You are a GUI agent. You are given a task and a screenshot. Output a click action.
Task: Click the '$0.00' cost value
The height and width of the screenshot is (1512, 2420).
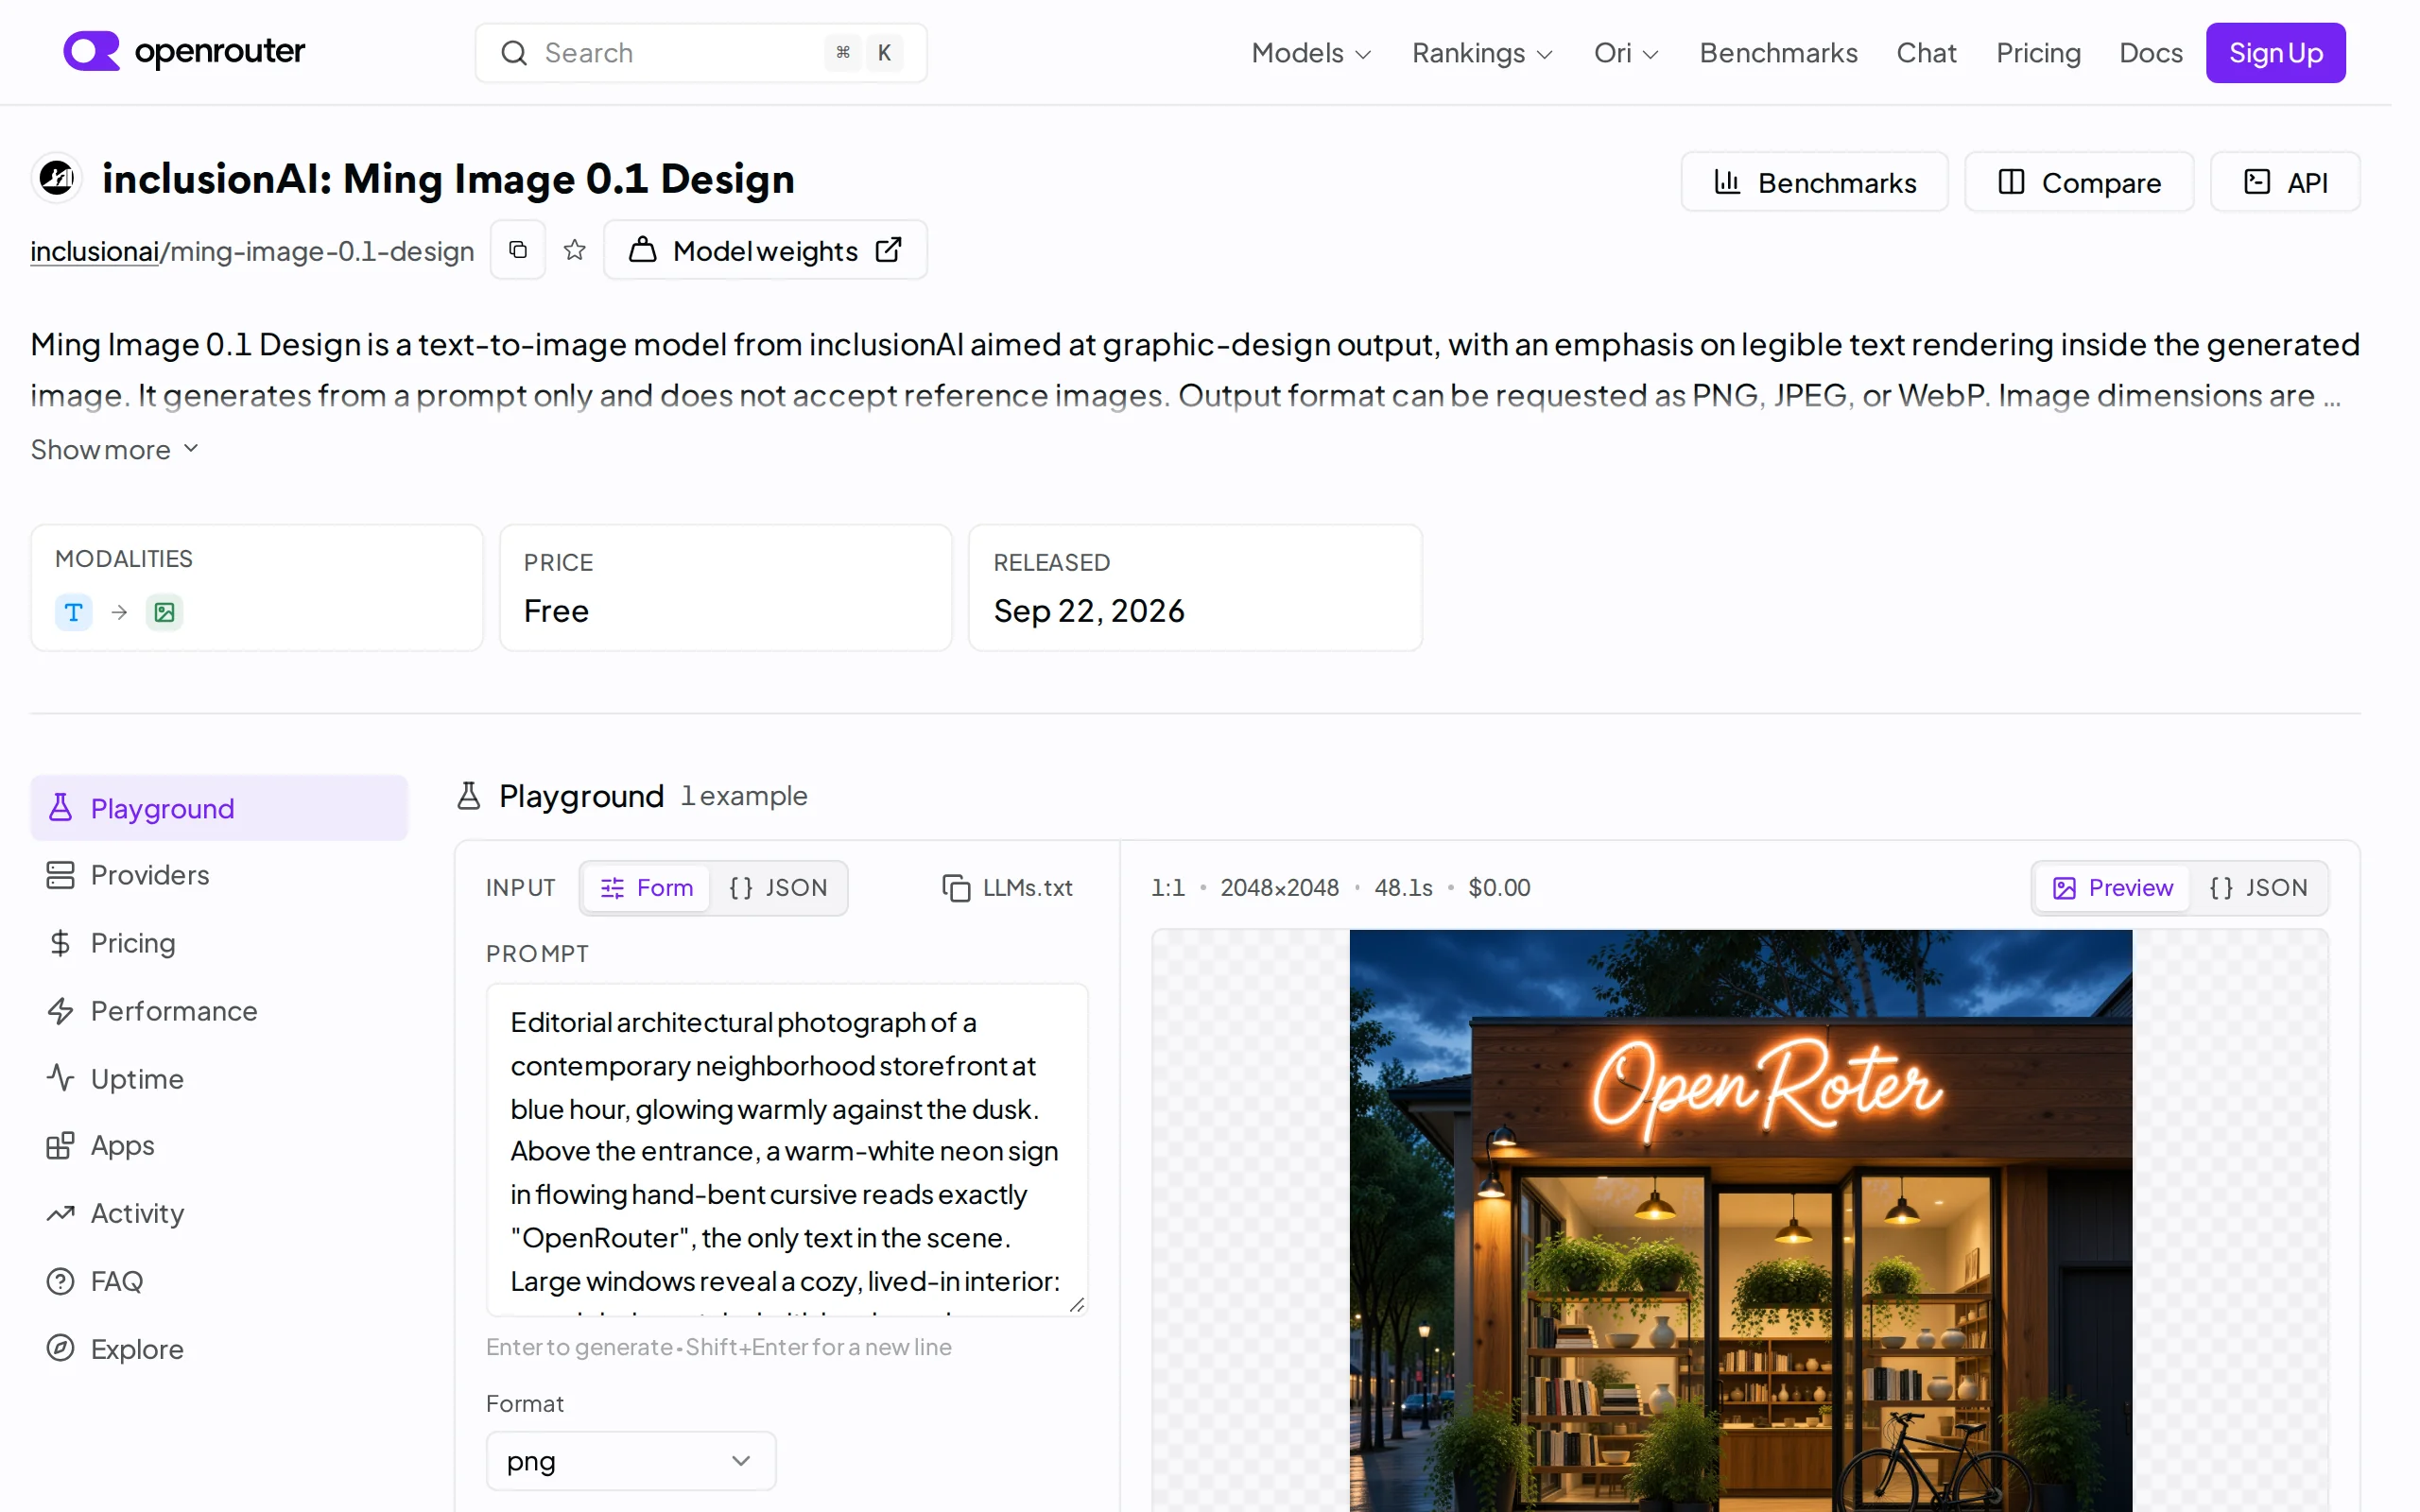pyautogui.click(x=1499, y=888)
